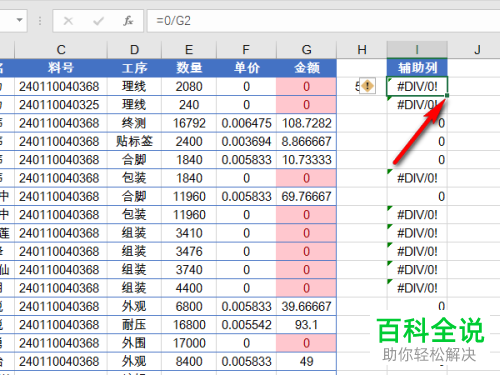Open the insert function fx button
500x375 pixels.
[x=128, y=21]
